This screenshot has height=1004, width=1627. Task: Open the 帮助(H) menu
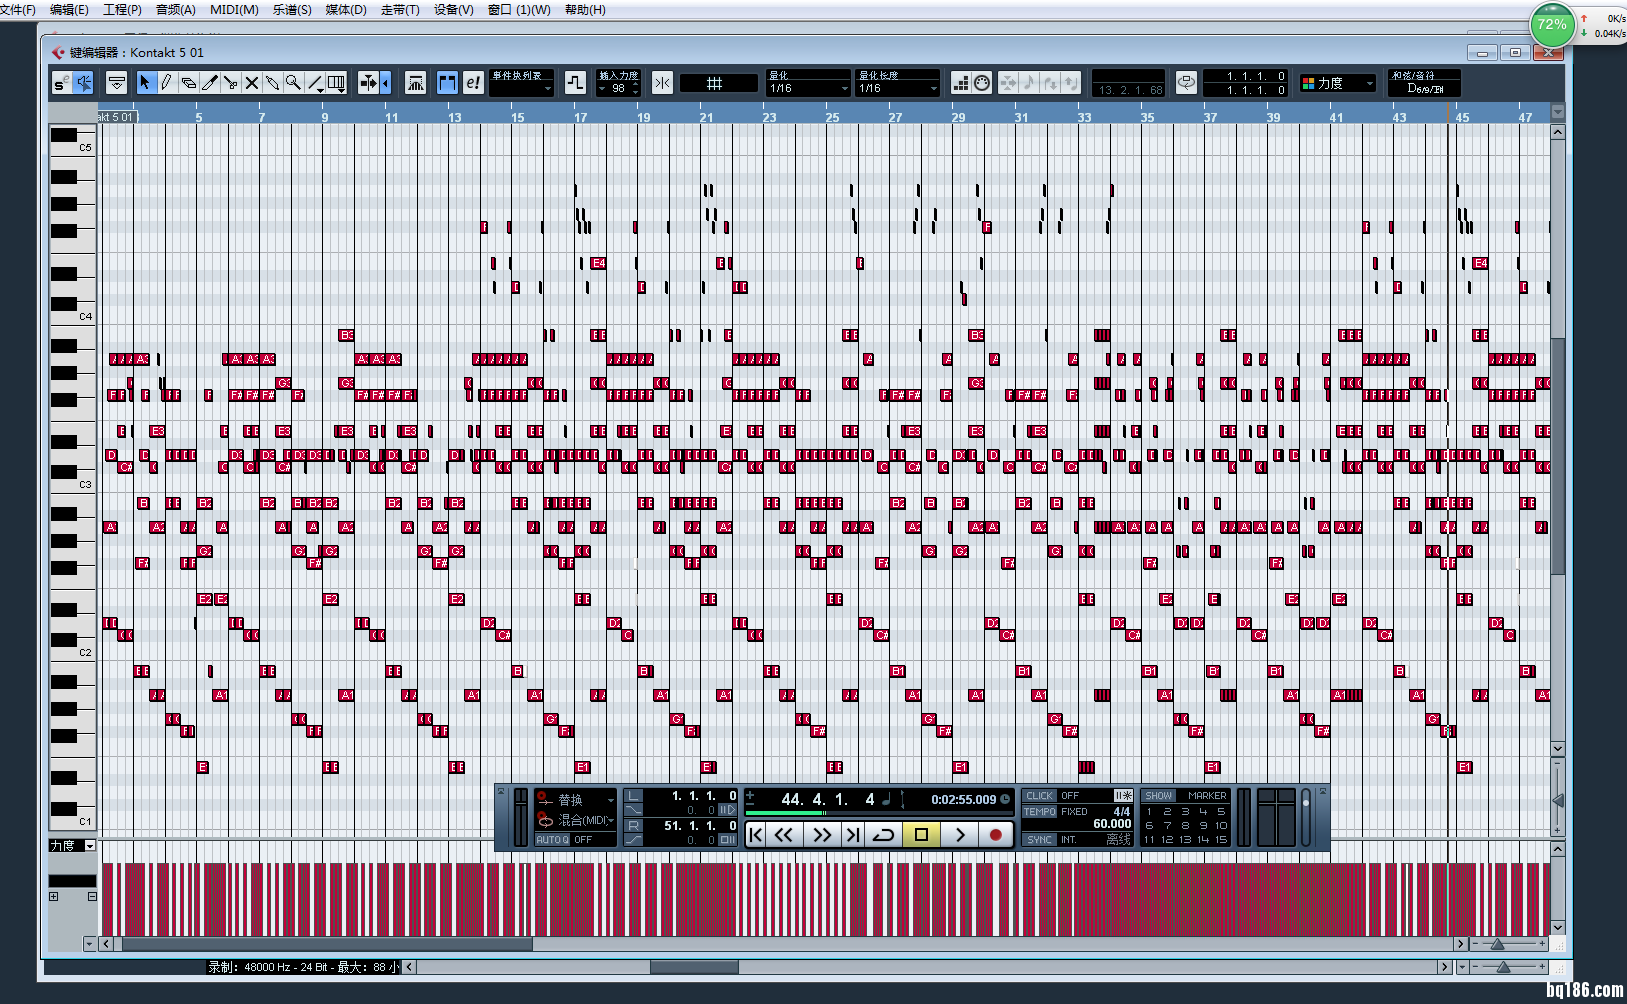point(585,10)
